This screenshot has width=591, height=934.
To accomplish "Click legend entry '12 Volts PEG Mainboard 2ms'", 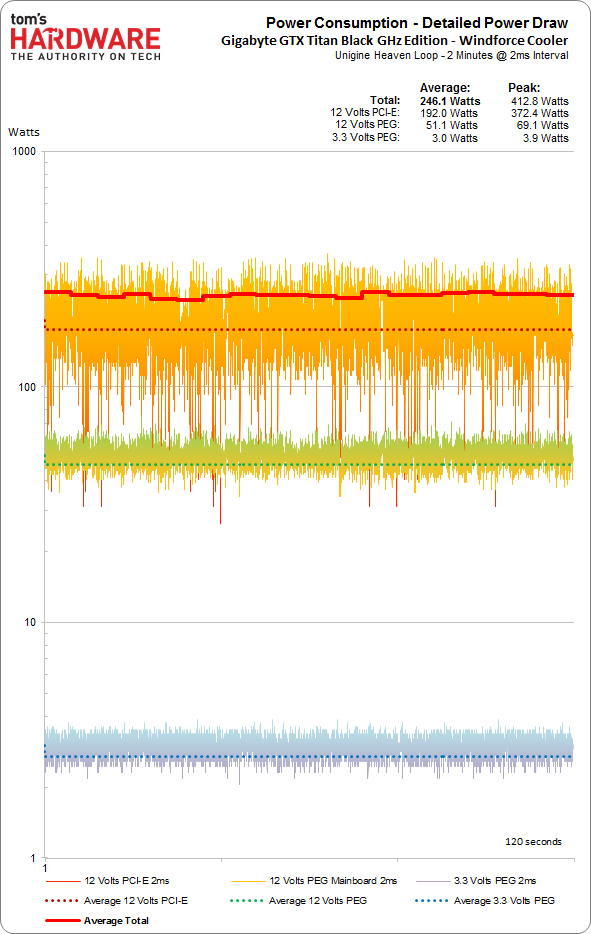I will tap(313, 880).
